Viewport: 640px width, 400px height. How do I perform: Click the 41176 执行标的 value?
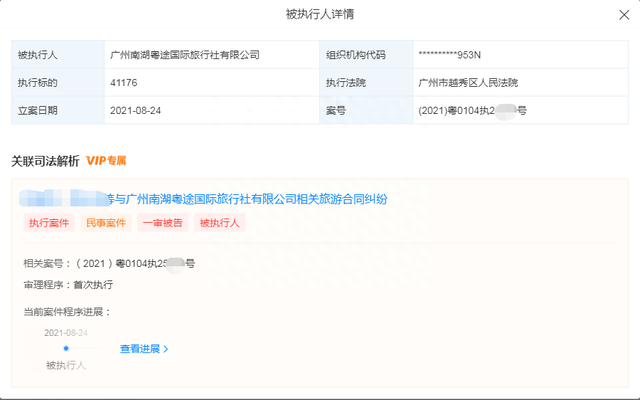(x=124, y=83)
